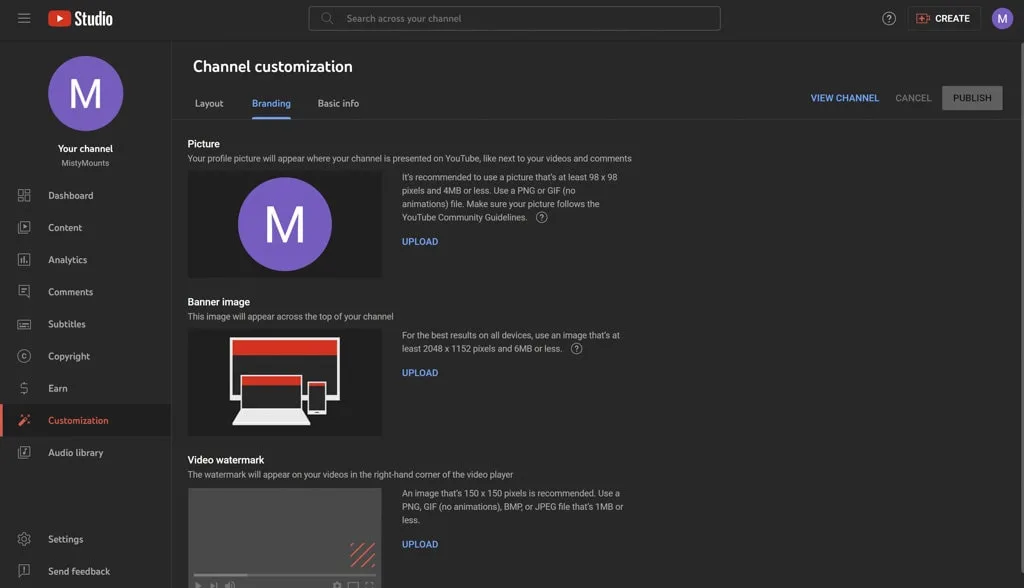Go to Dashboard in the sidebar
The width and height of the screenshot is (1024, 588).
[70, 196]
